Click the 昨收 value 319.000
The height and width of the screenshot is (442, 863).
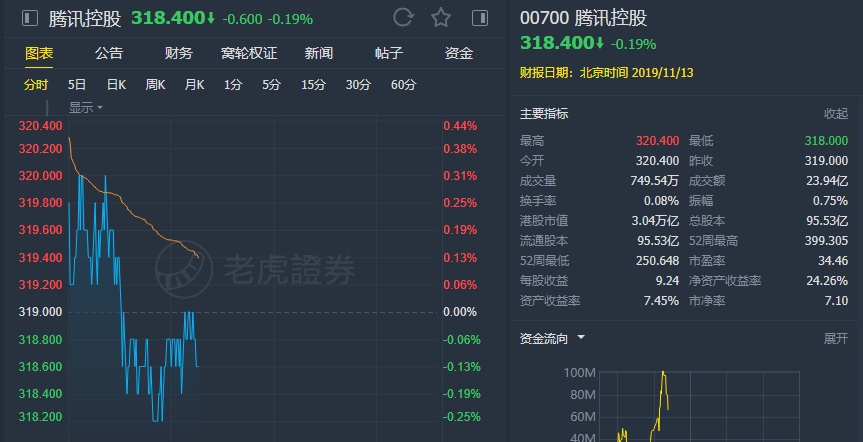point(826,161)
